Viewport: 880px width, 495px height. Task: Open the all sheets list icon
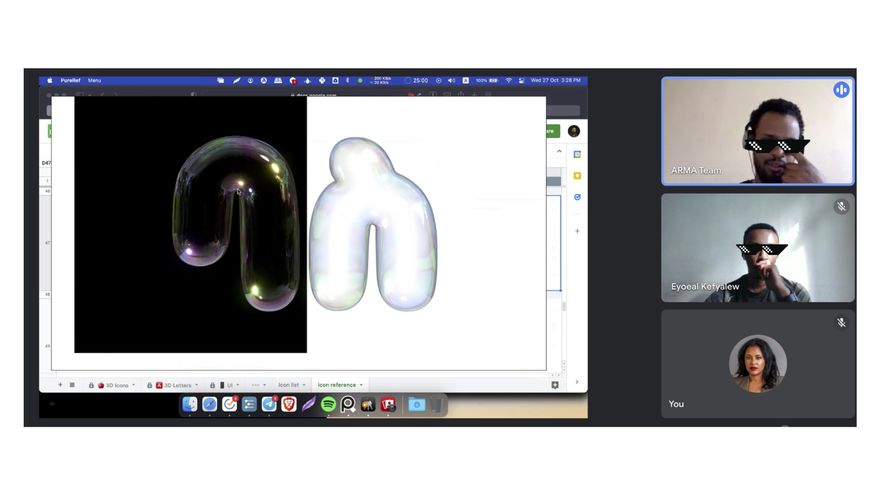tap(72, 385)
